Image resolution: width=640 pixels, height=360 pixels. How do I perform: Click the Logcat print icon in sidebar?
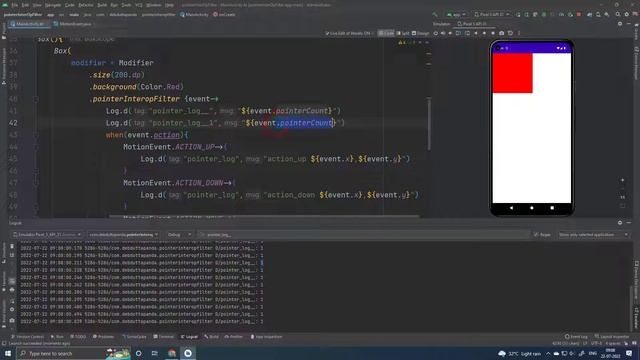(x=12, y=290)
